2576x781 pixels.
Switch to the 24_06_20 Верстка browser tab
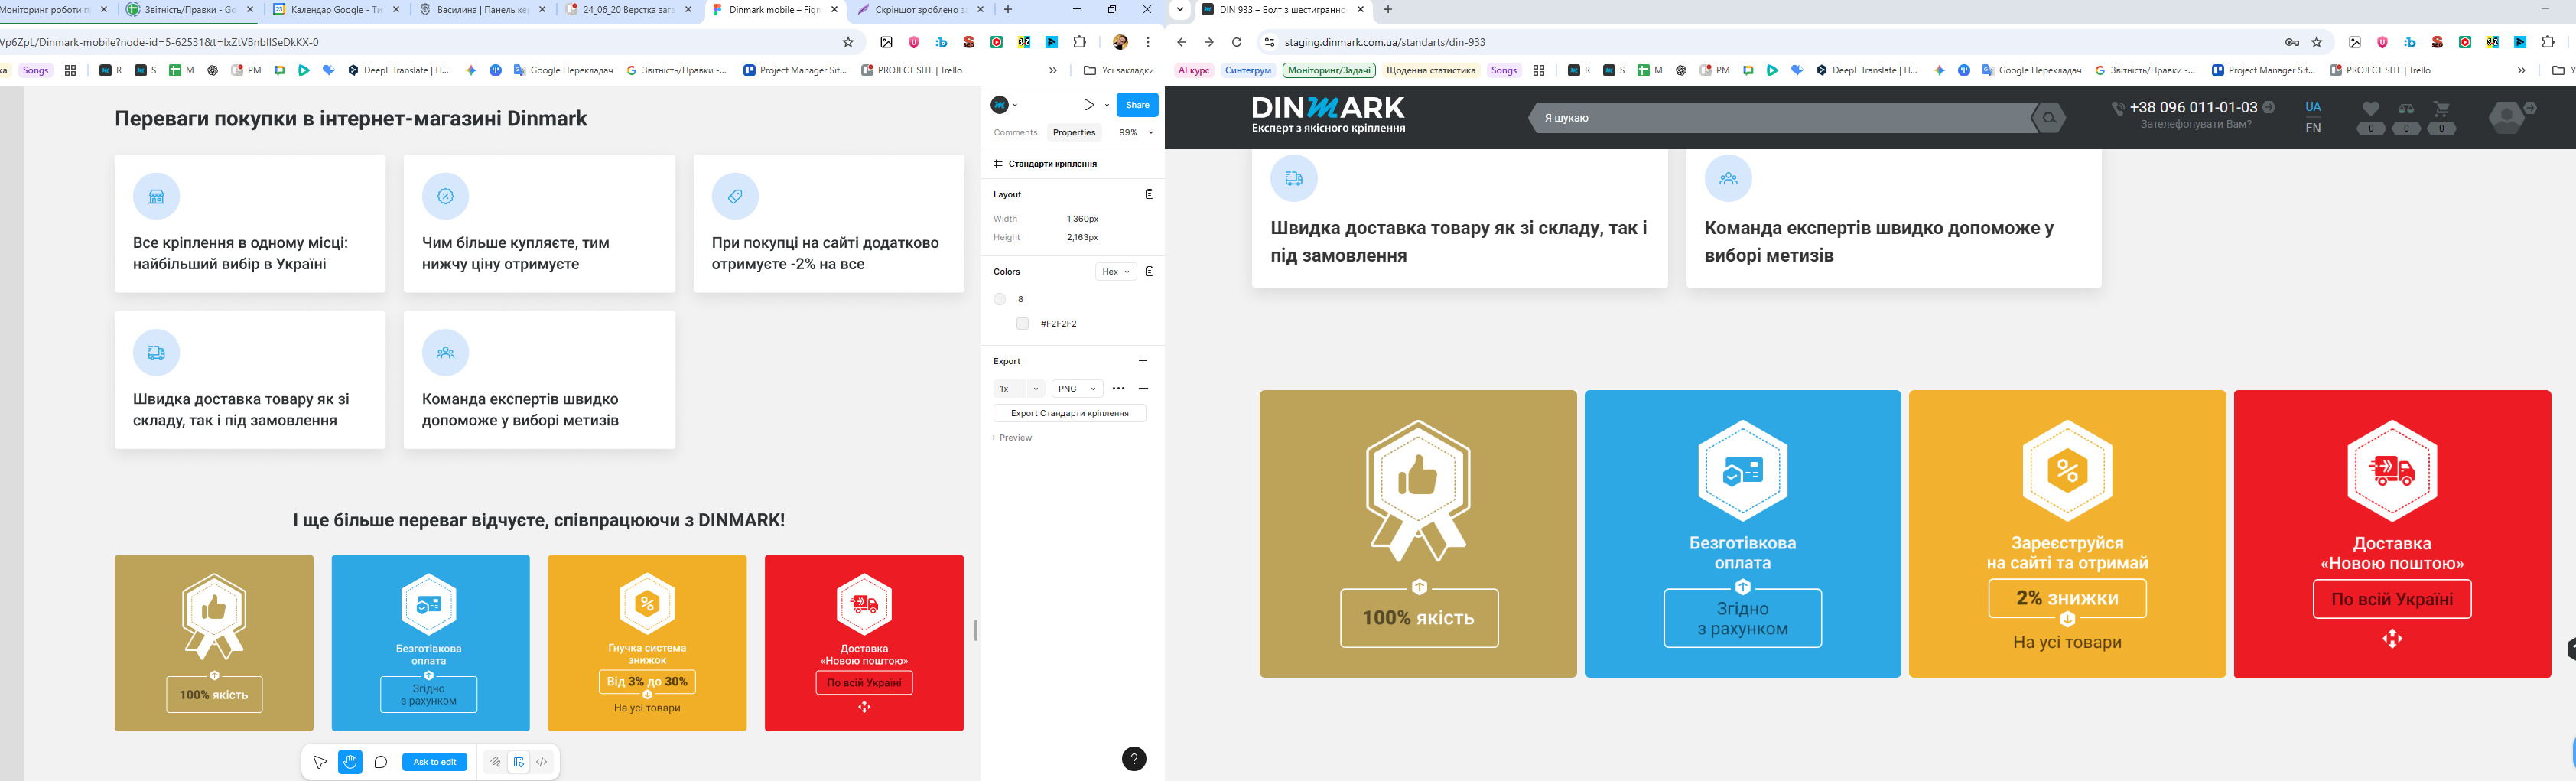pos(628,10)
